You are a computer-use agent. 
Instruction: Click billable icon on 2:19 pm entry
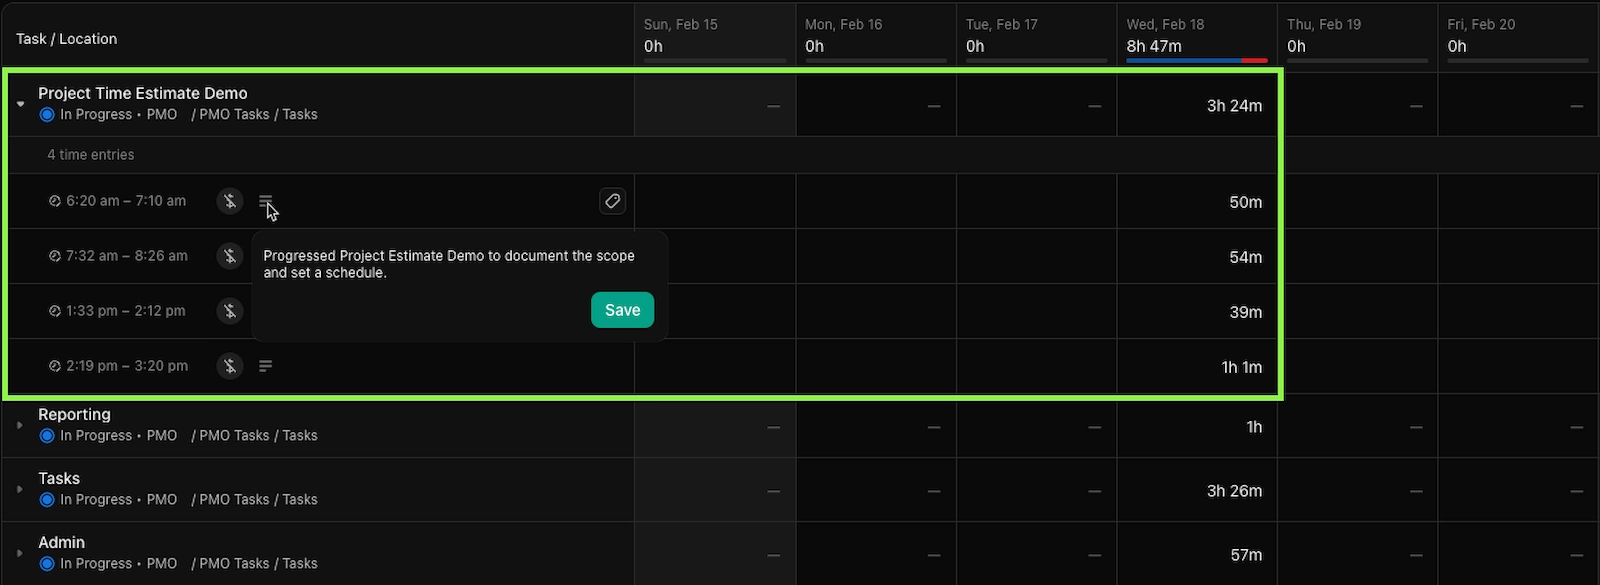pos(230,366)
